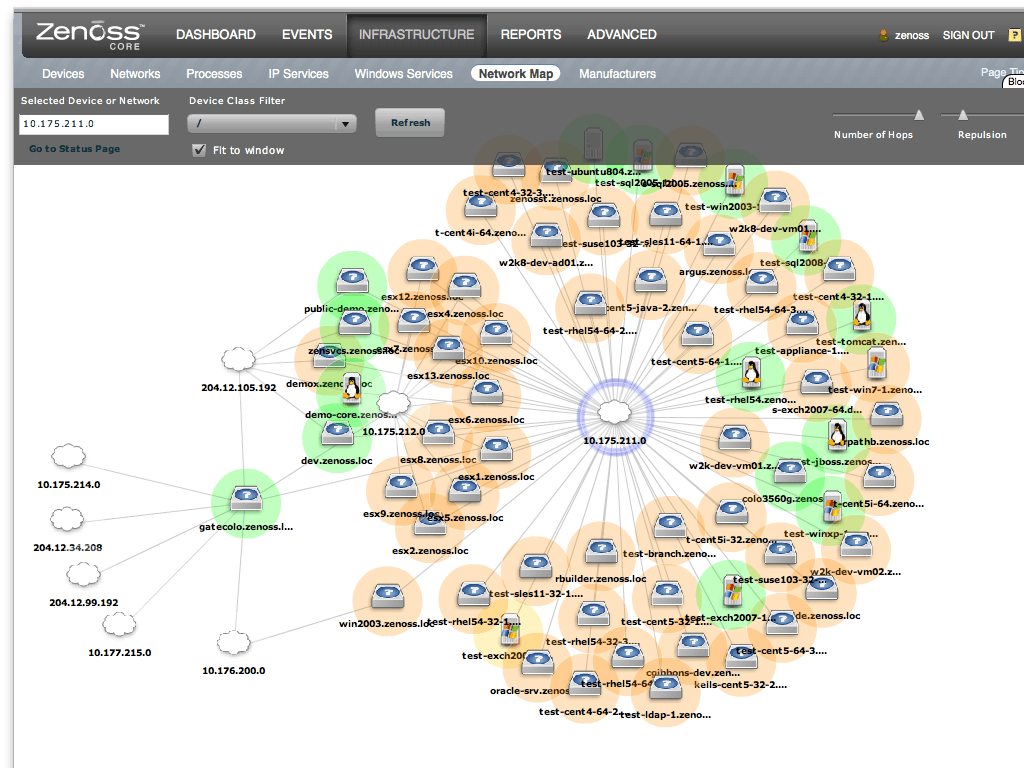Click the dev.zenoss.loc device icon
The width and height of the screenshot is (1024, 768).
coord(337,434)
